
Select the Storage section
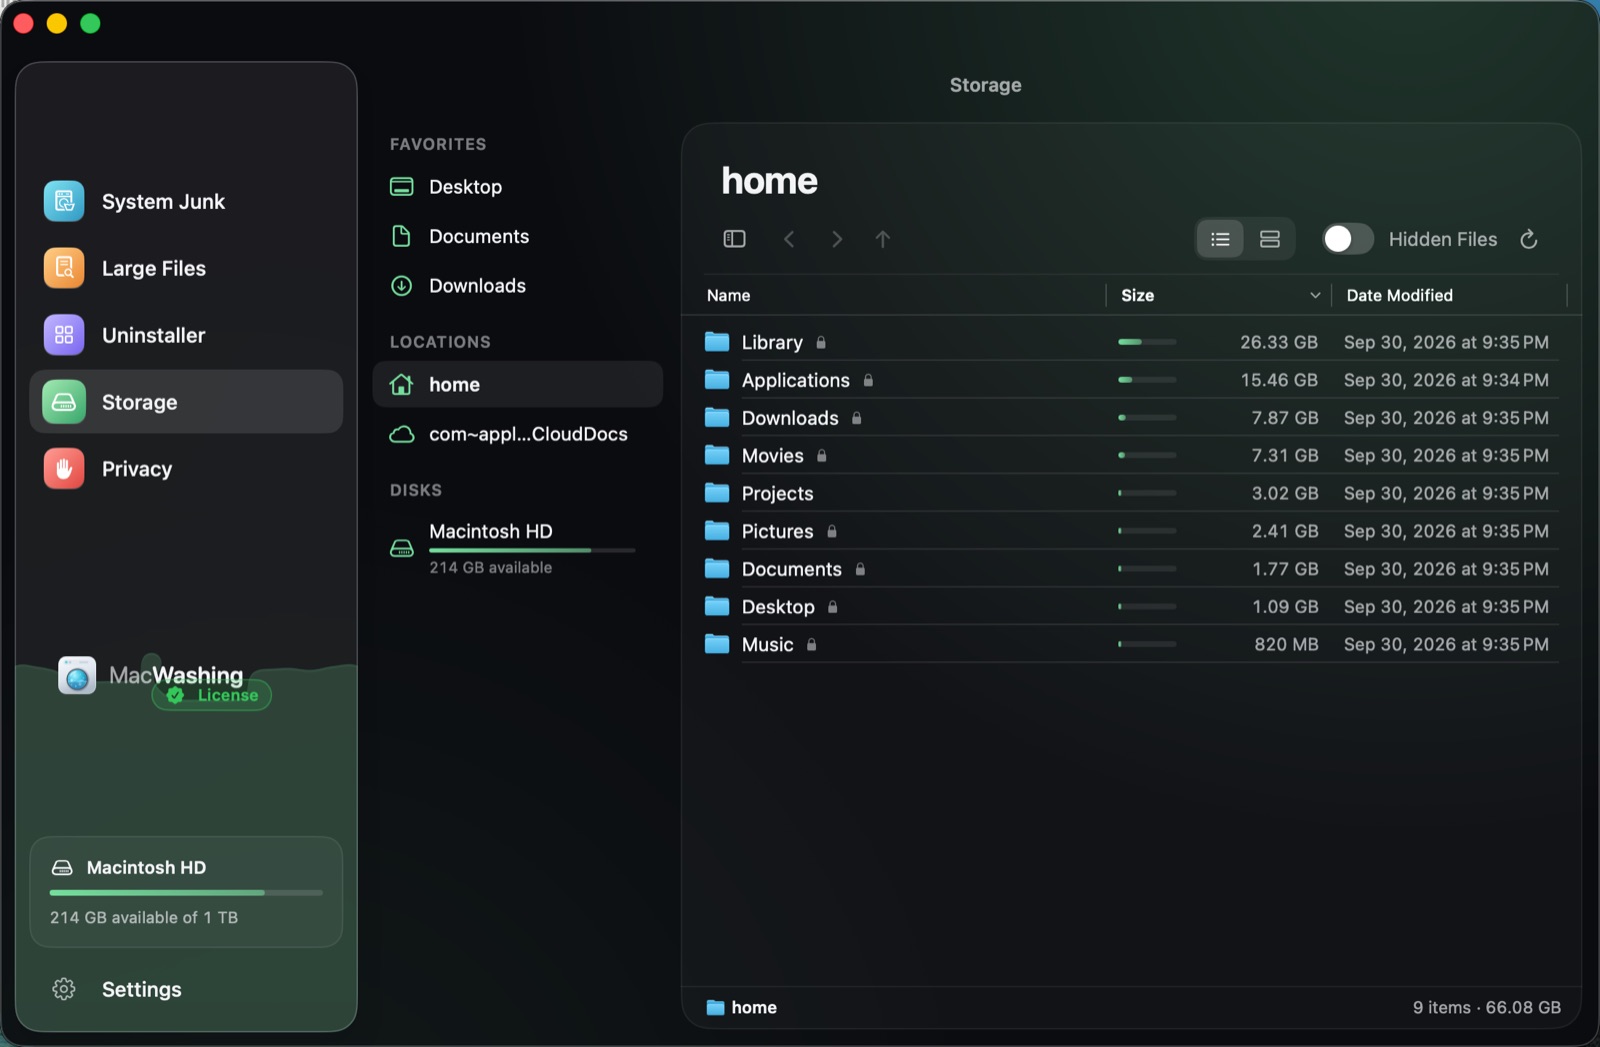coord(186,402)
